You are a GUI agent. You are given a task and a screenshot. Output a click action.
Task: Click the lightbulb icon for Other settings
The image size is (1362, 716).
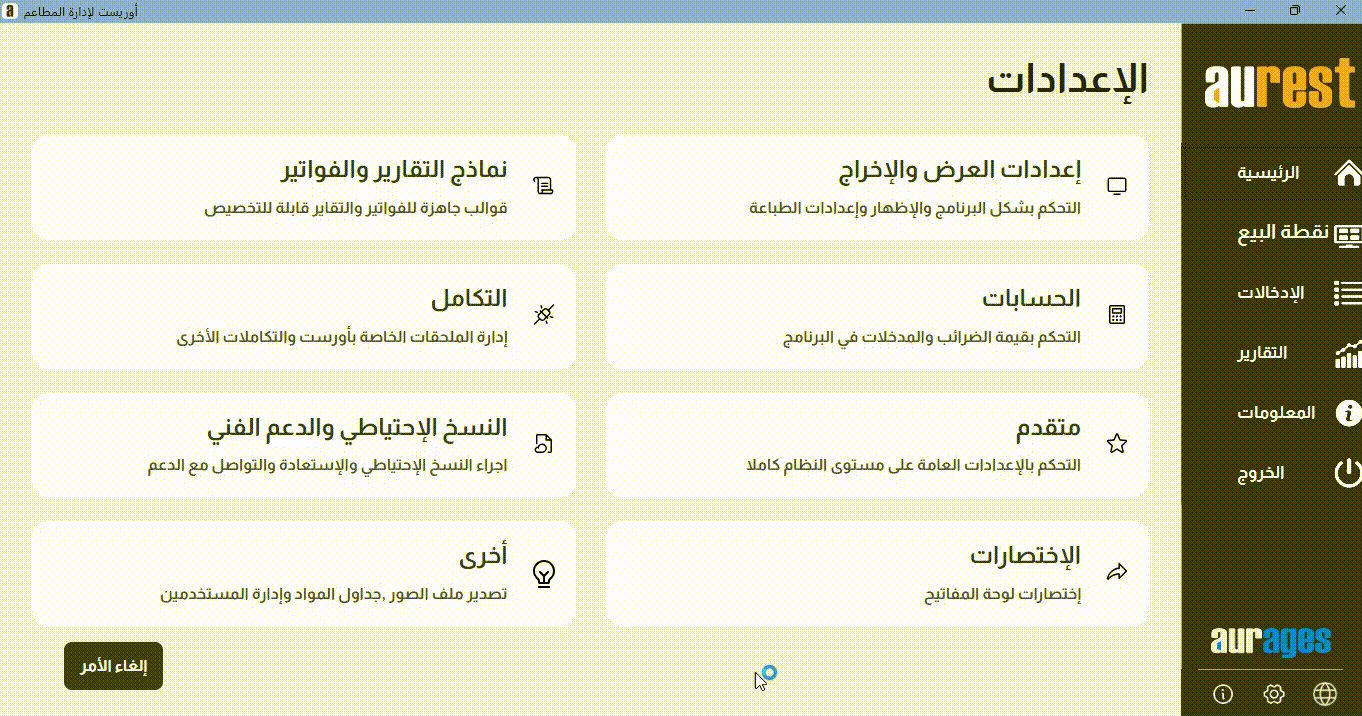click(543, 573)
